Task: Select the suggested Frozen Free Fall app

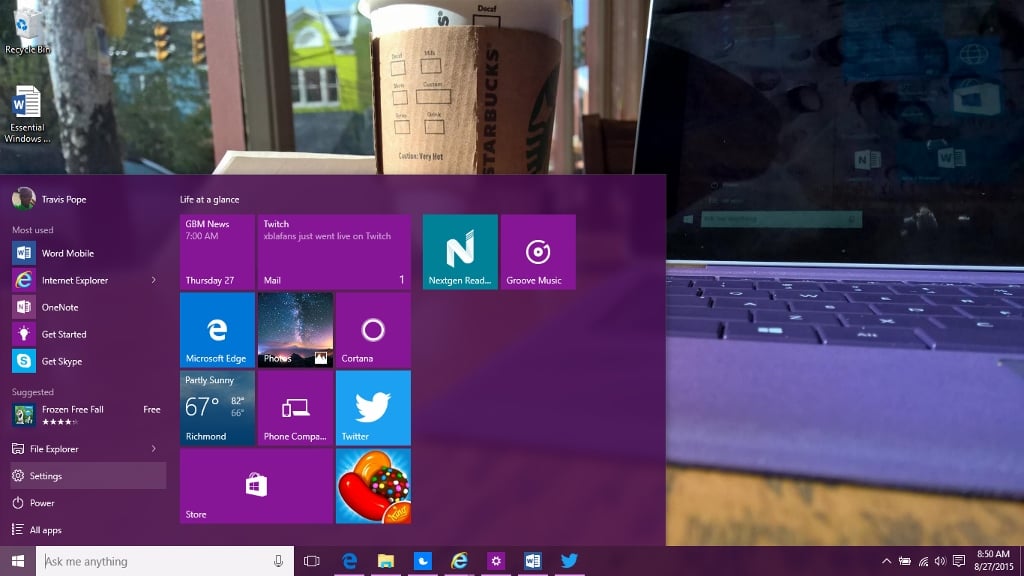Action: click(88, 415)
